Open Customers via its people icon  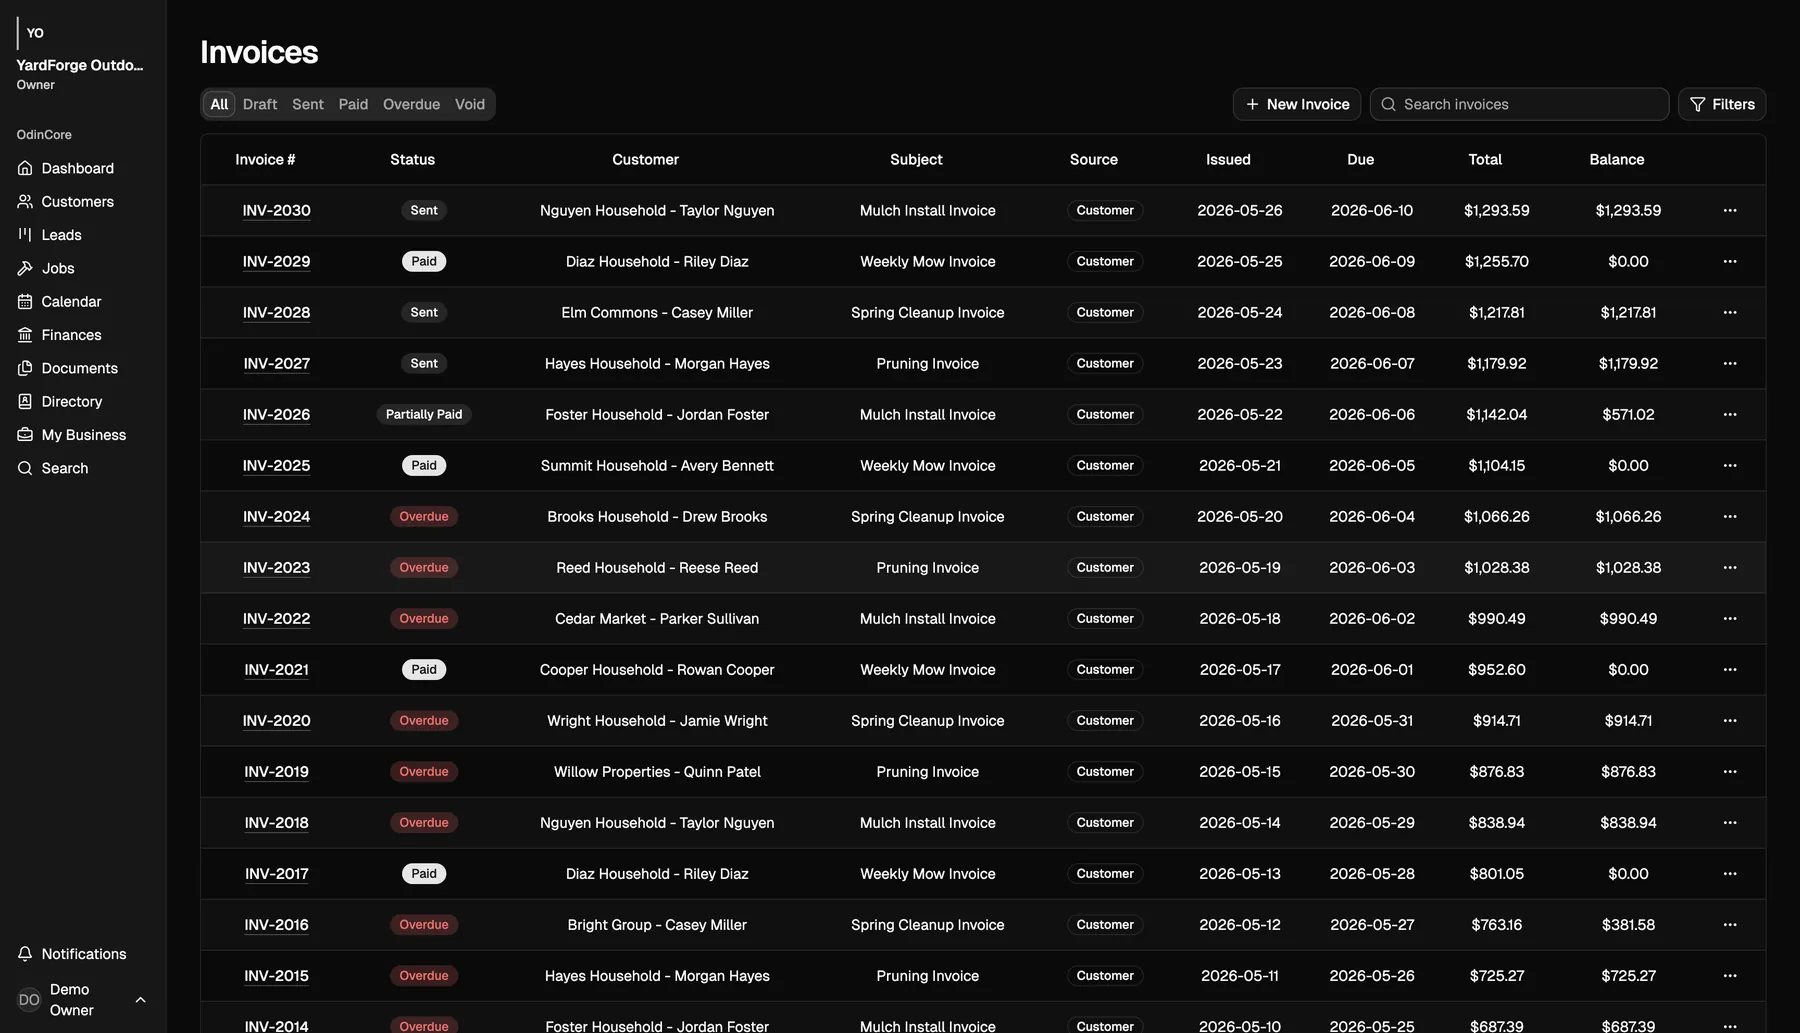pyautogui.click(x=25, y=201)
